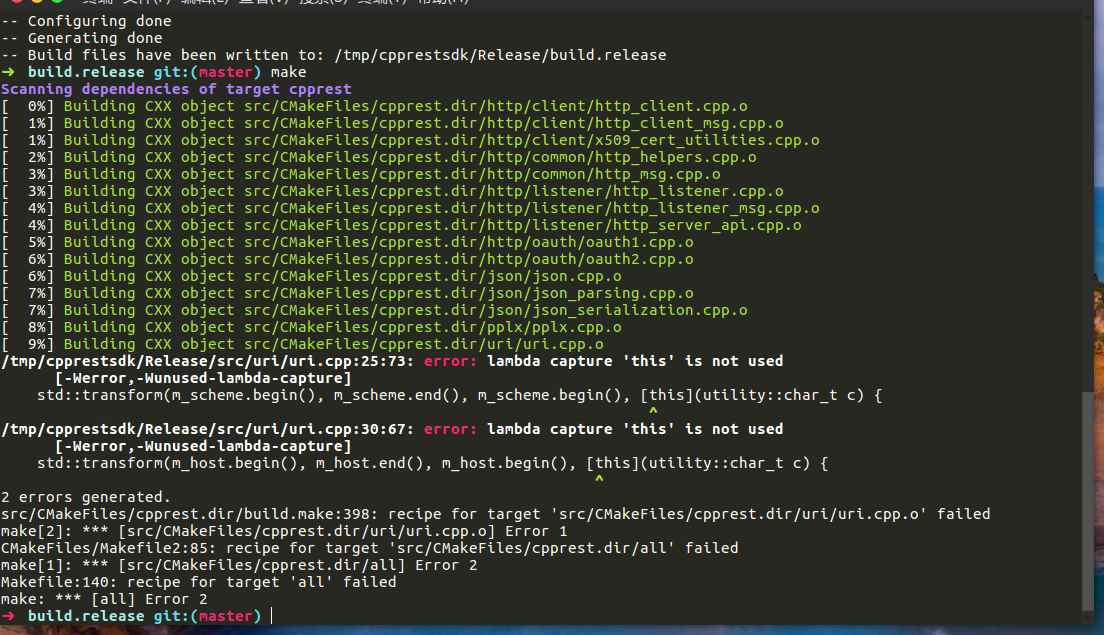Image resolution: width=1104 pixels, height=635 pixels.
Task: Click the 'Makefile:140' recipe failed line
Action: click(199, 582)
